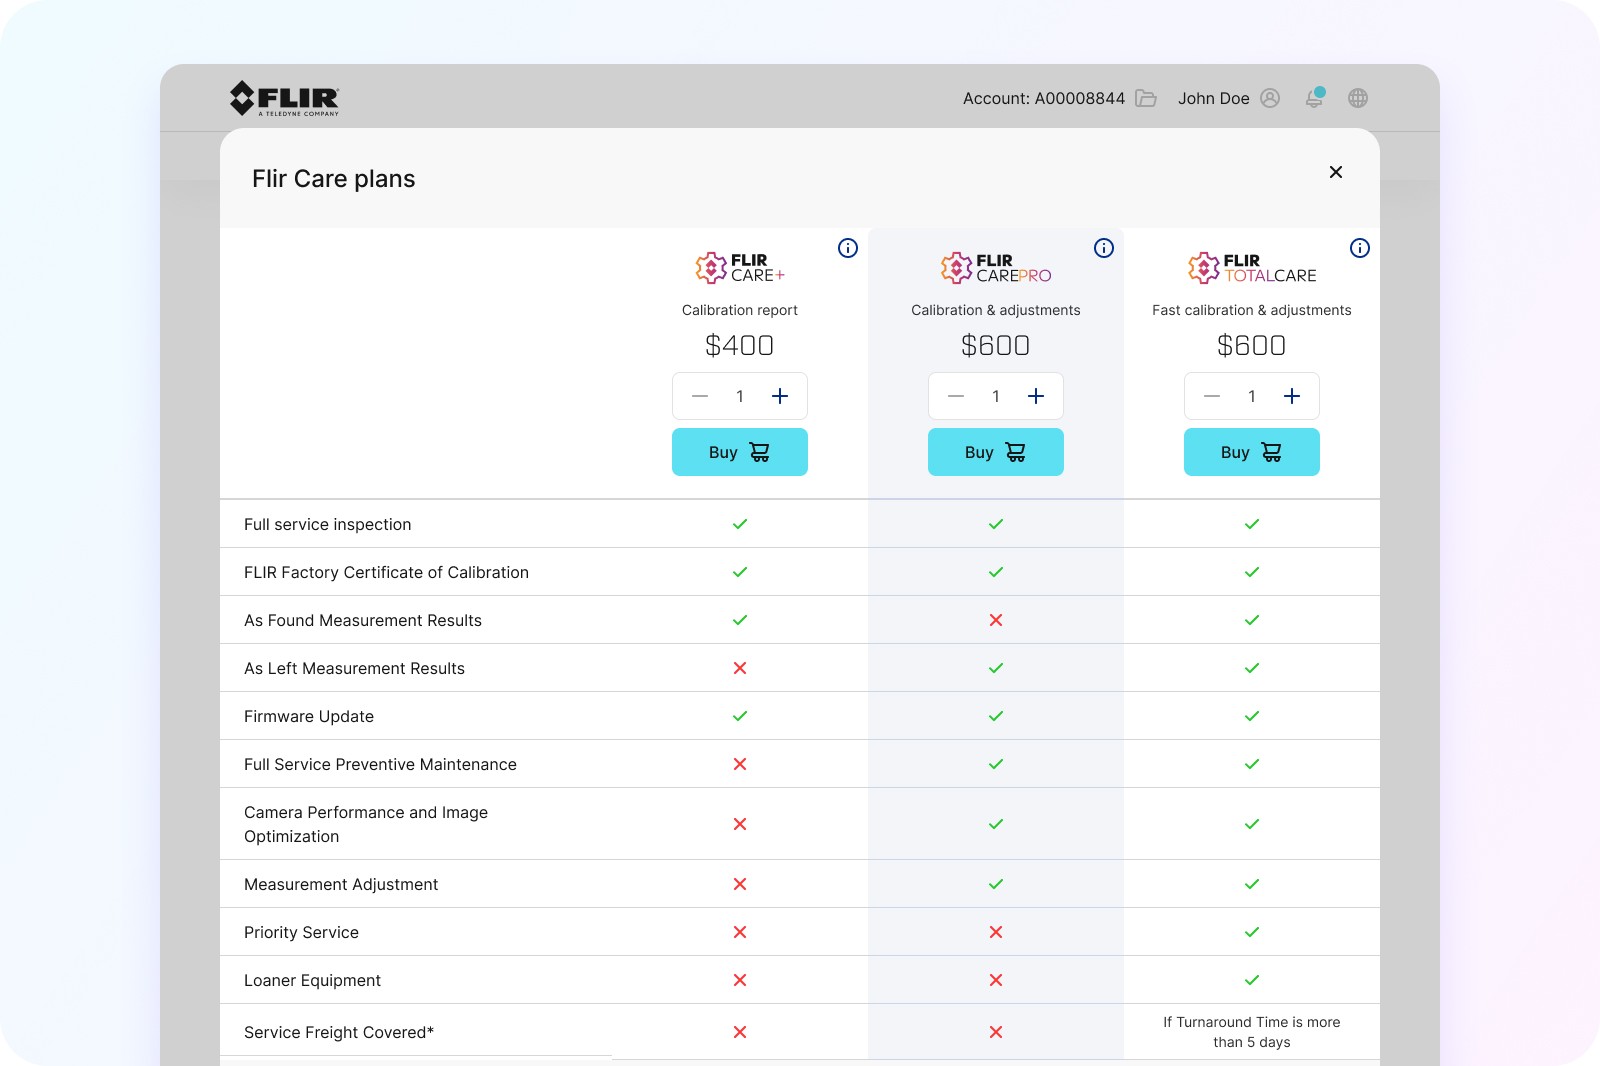The height and width of the screenshot is (1066, 1600).
Task: Select the Firmware Update row label
Action: tap(309, 716)
